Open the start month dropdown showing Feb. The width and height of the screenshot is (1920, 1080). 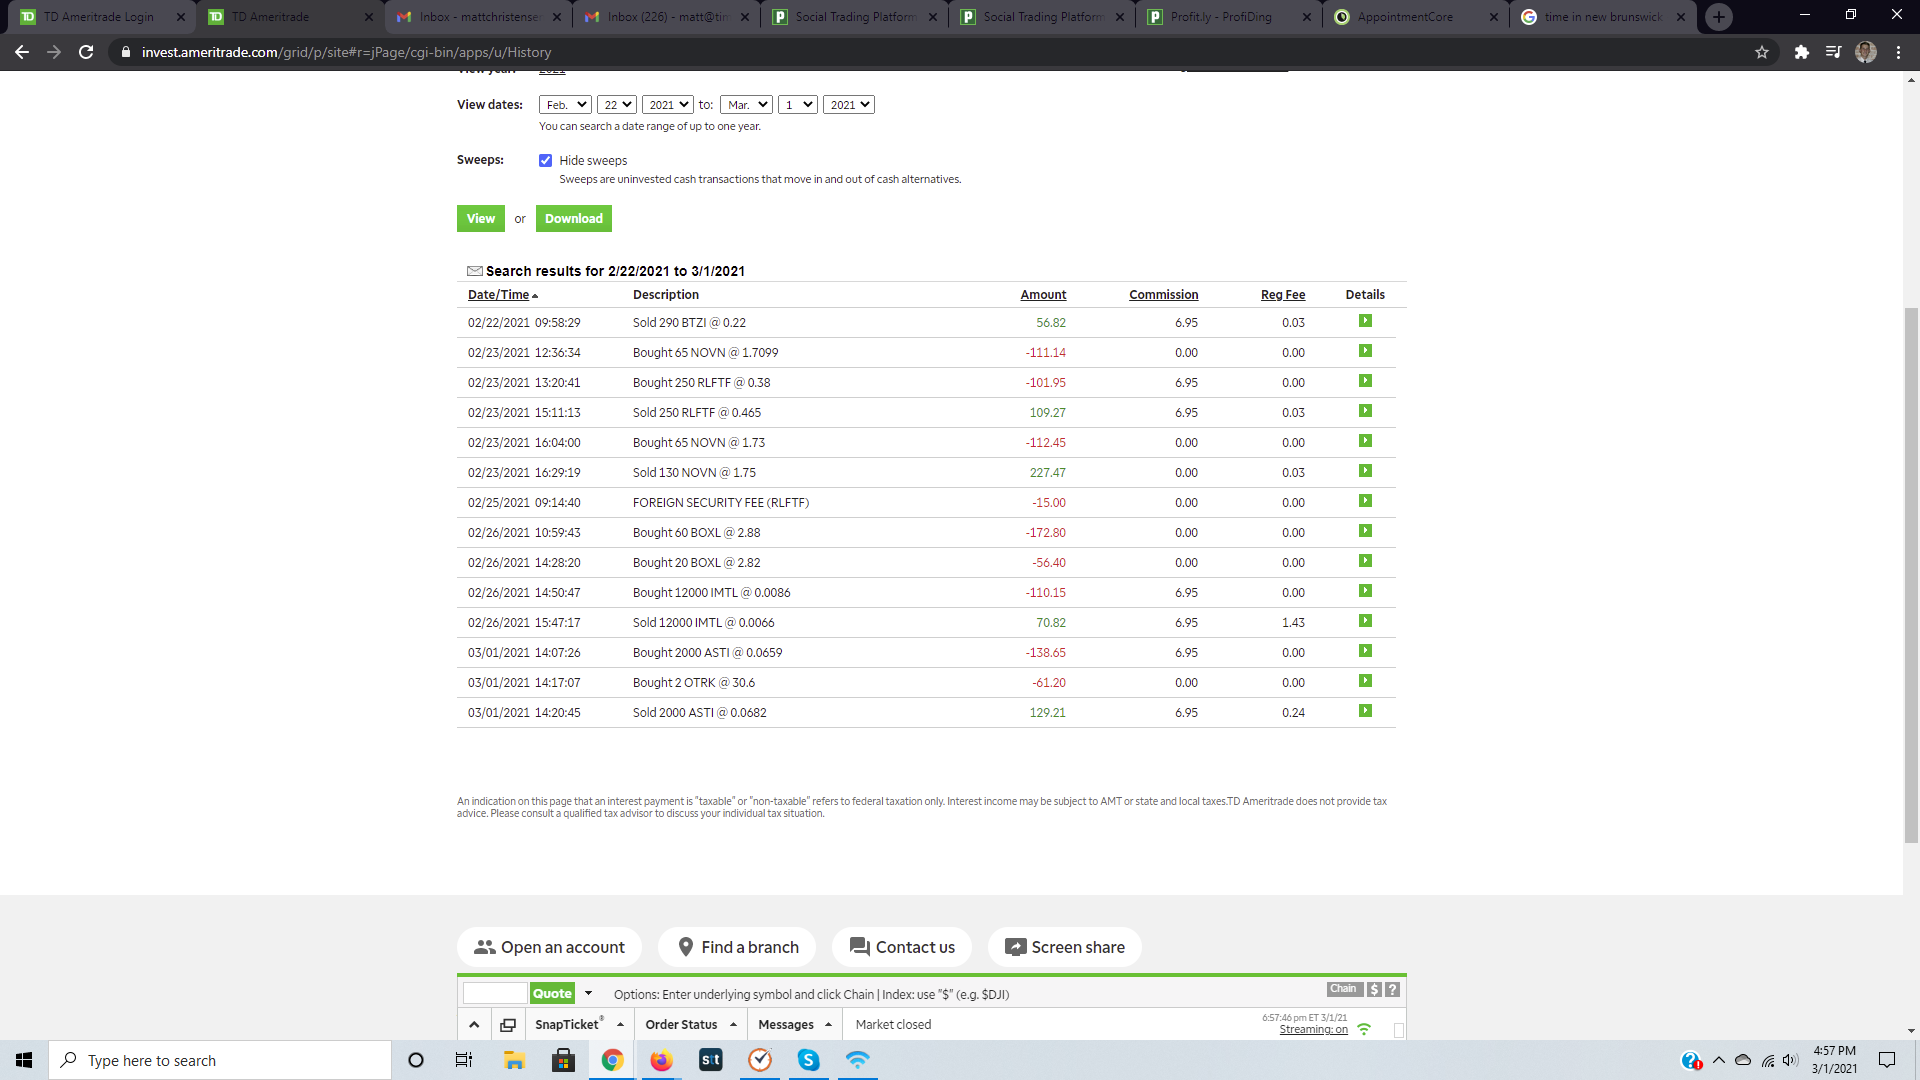[566, 105]
